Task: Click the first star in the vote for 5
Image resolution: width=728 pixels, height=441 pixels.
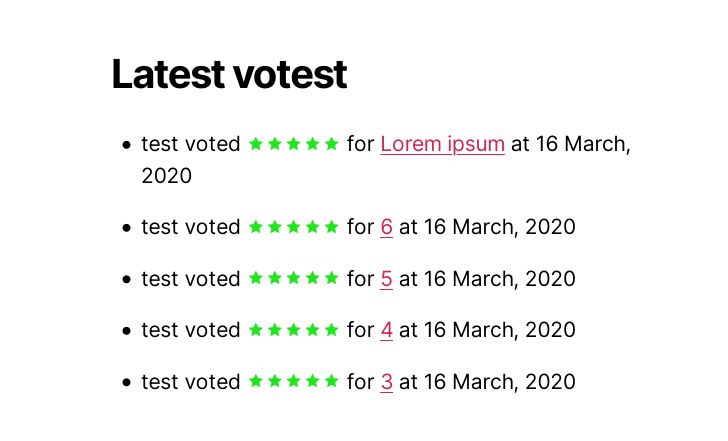Action: (256, 279)
